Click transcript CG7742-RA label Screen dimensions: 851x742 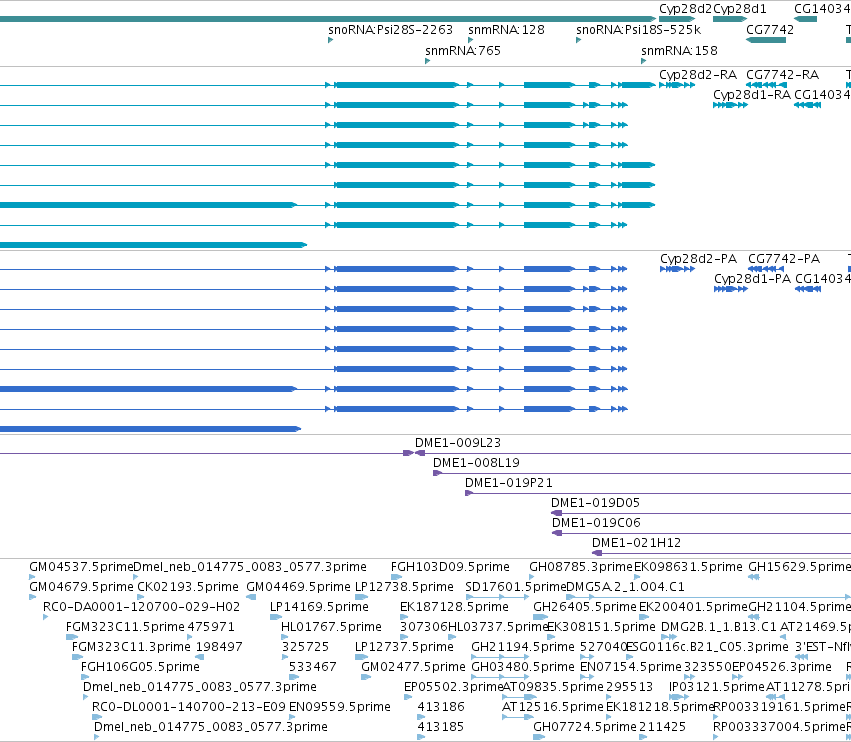pos(782,75)
